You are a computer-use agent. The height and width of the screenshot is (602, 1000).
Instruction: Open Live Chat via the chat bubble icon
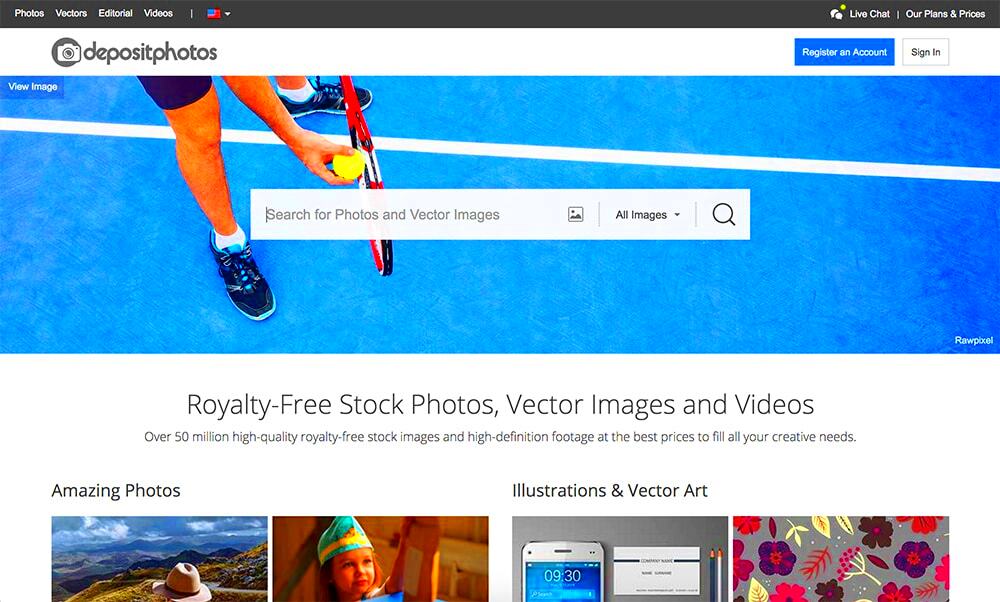click(x=838, y=13)
